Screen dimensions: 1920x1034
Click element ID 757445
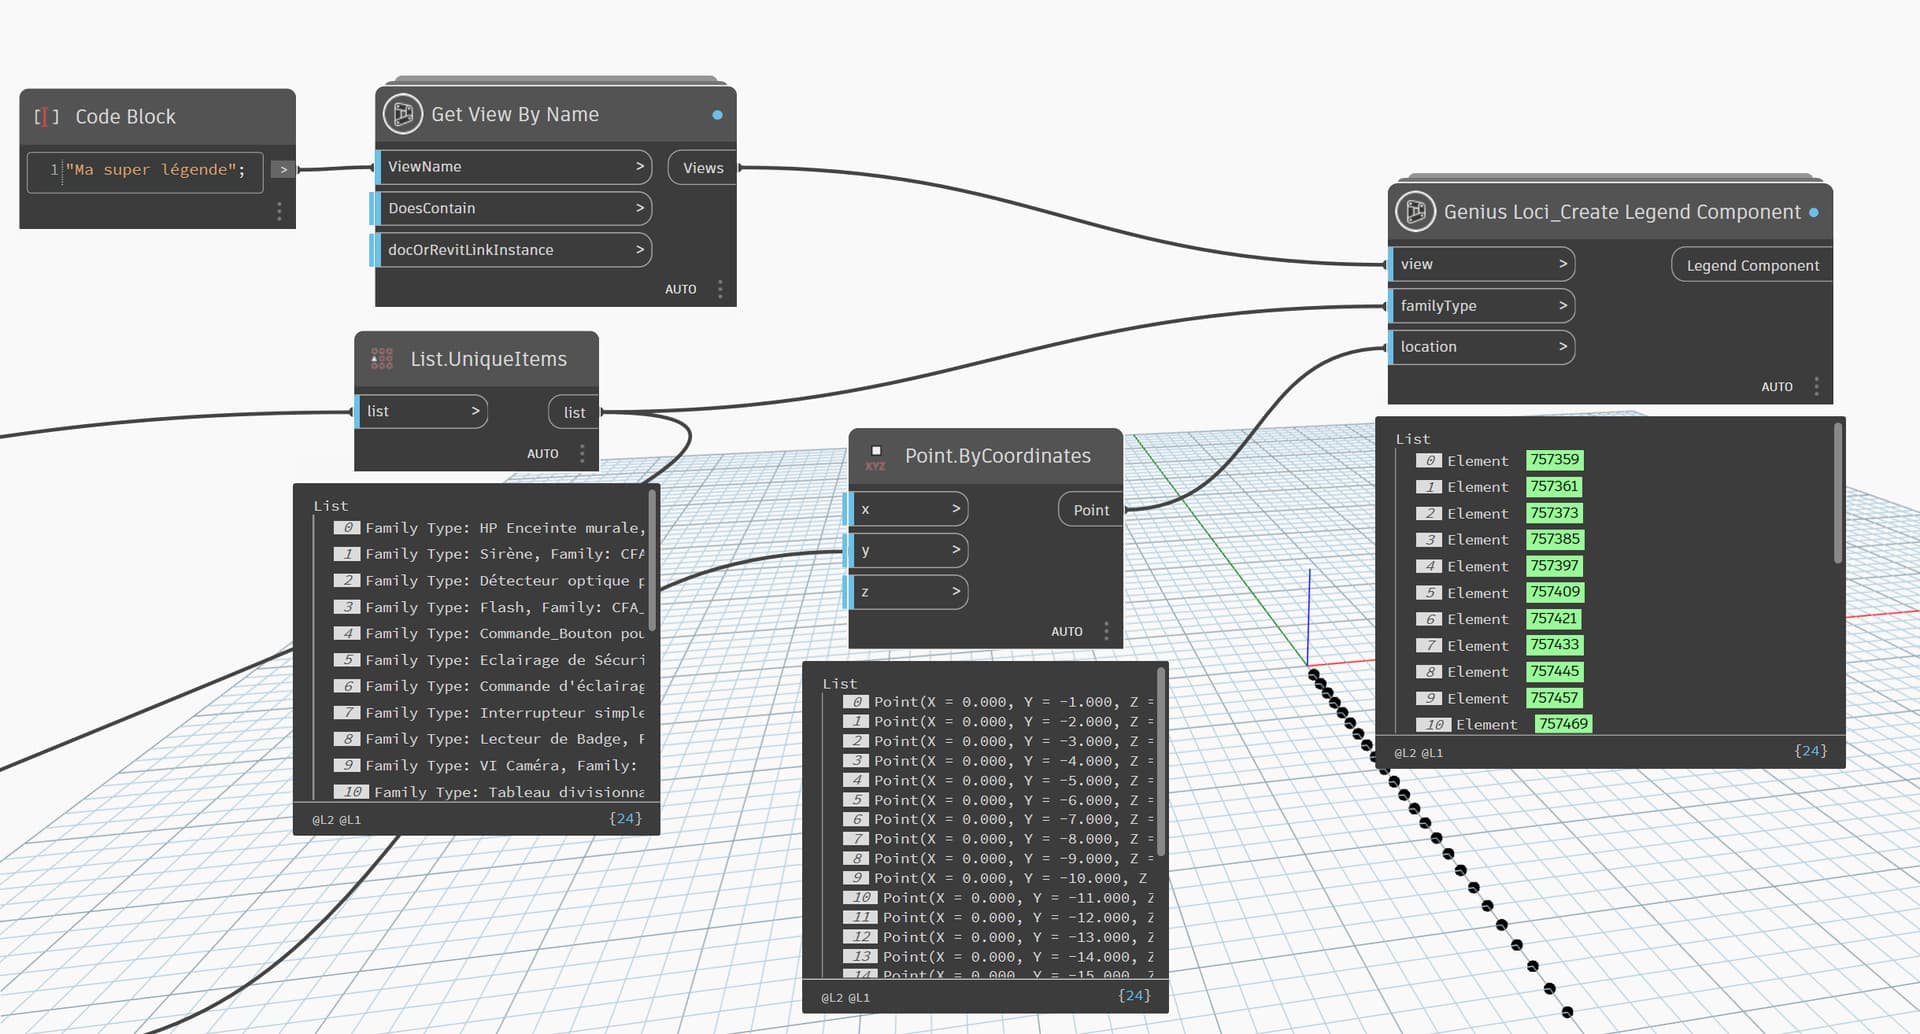(1555, 672)
